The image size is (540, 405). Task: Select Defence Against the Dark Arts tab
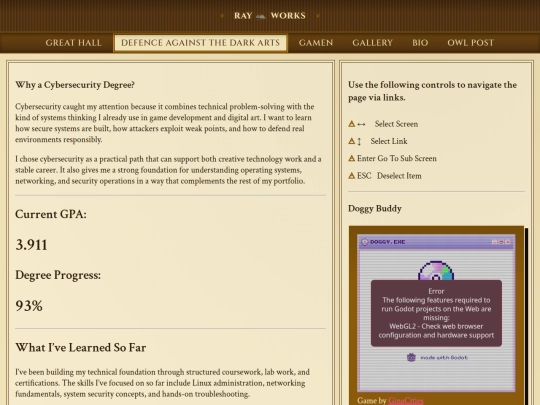[200, 43]
